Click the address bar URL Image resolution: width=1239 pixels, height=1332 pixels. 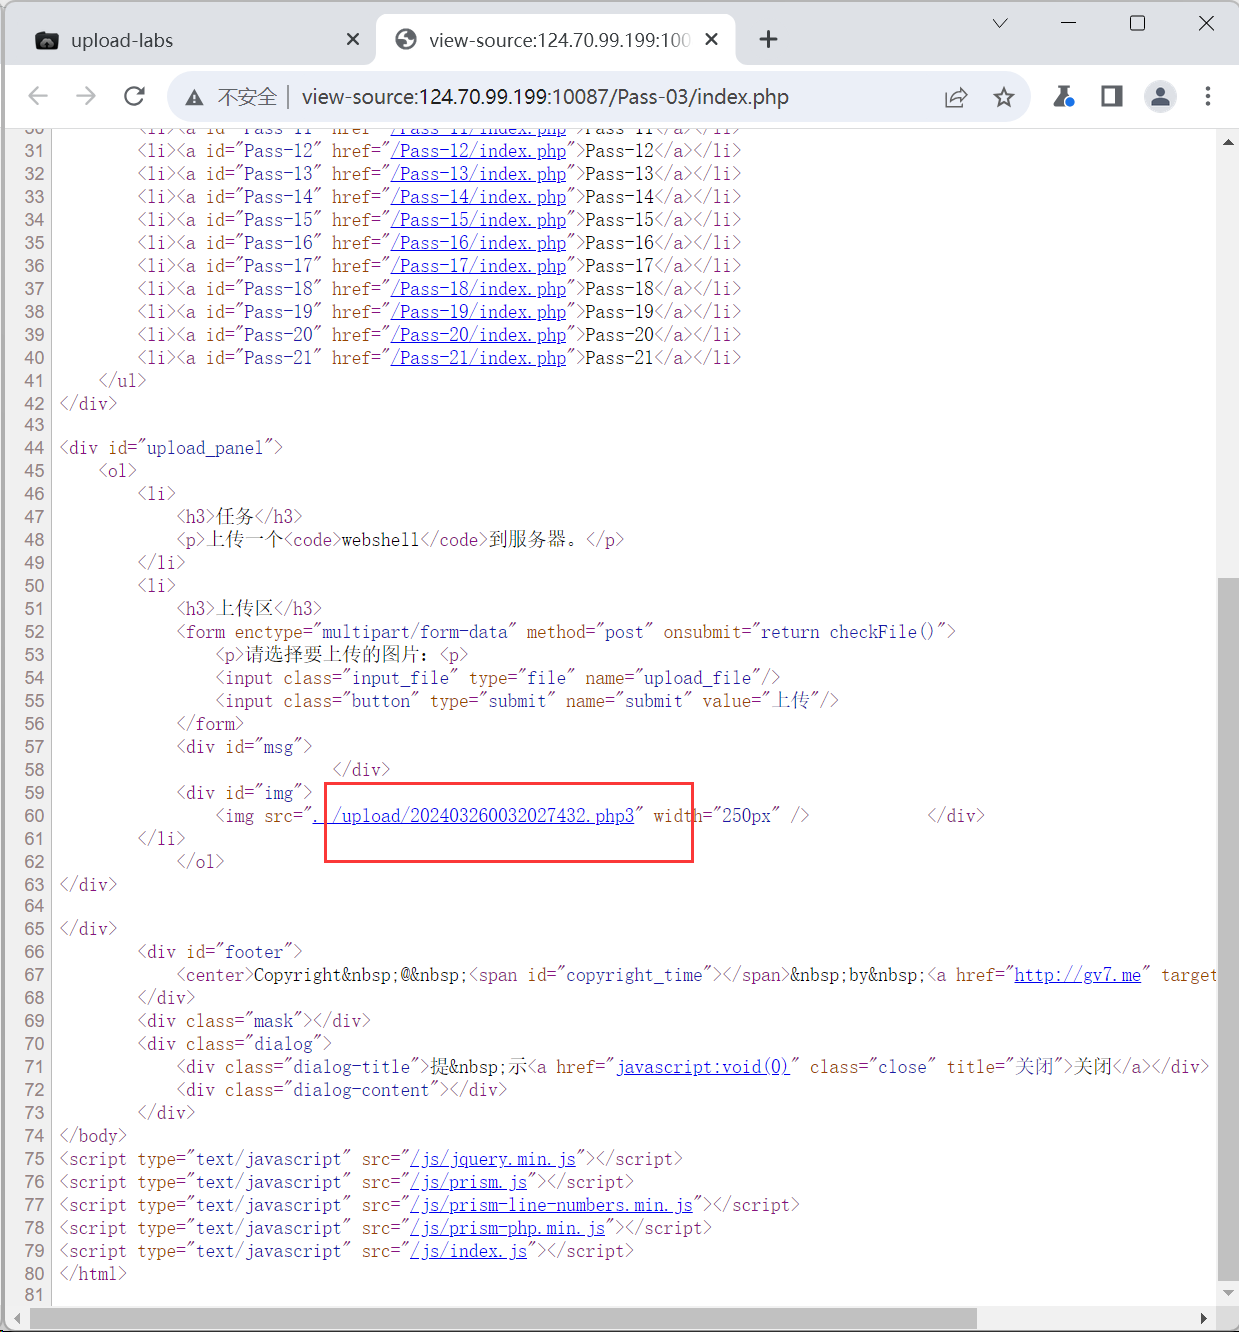(x=545, y=97)
